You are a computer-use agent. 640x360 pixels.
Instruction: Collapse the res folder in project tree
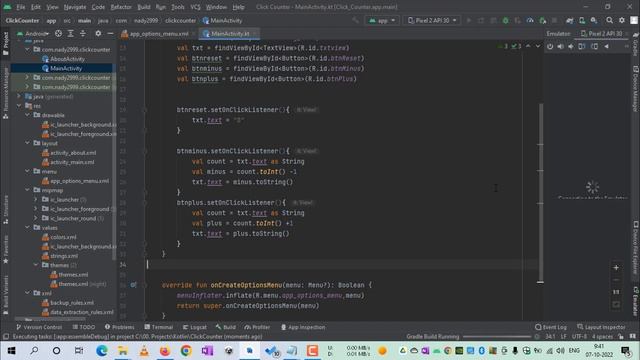[x=19, y=106]
